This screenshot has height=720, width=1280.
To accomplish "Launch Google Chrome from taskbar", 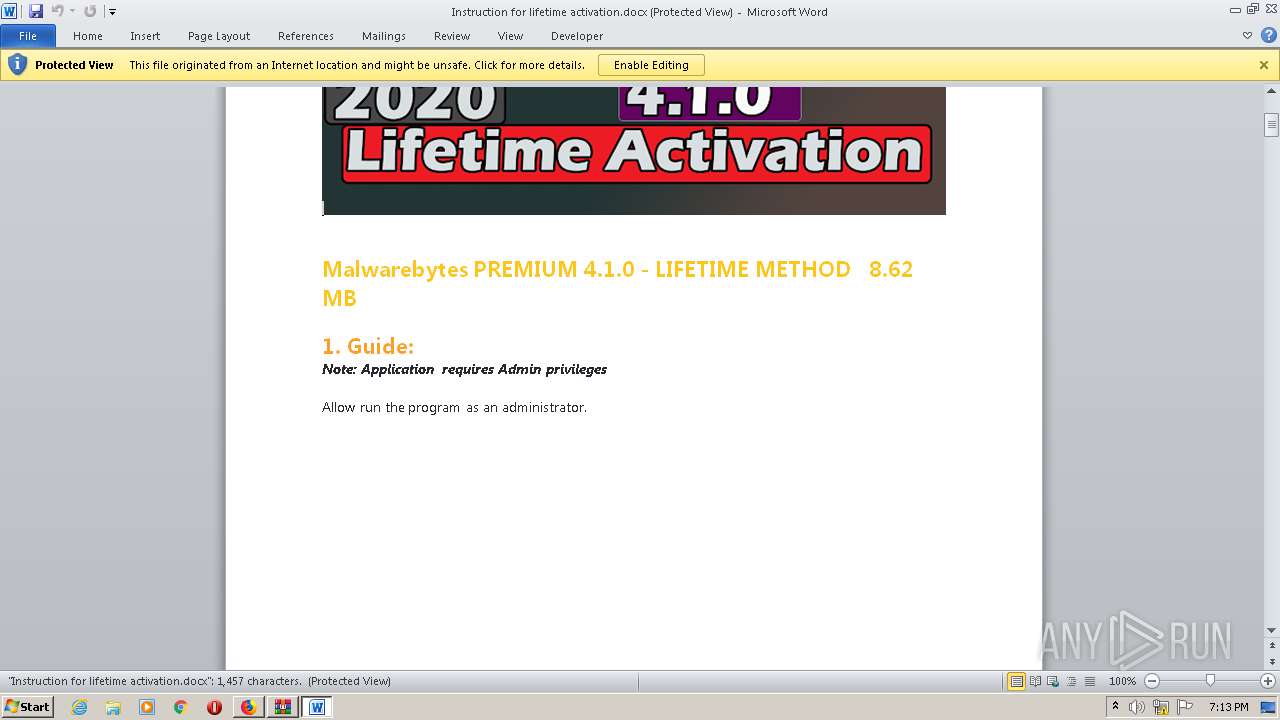I will (181, 707).
